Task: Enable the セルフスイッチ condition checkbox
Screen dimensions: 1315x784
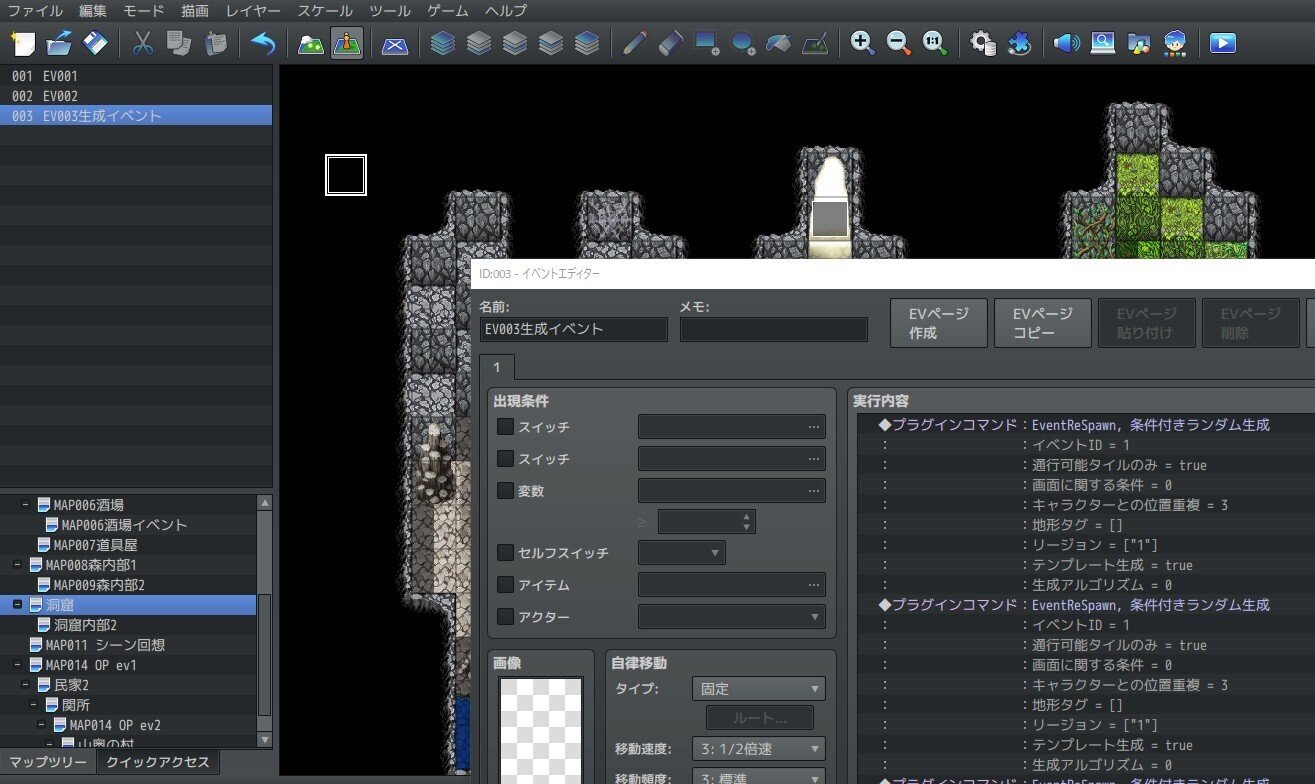Action: pos(505,552)
